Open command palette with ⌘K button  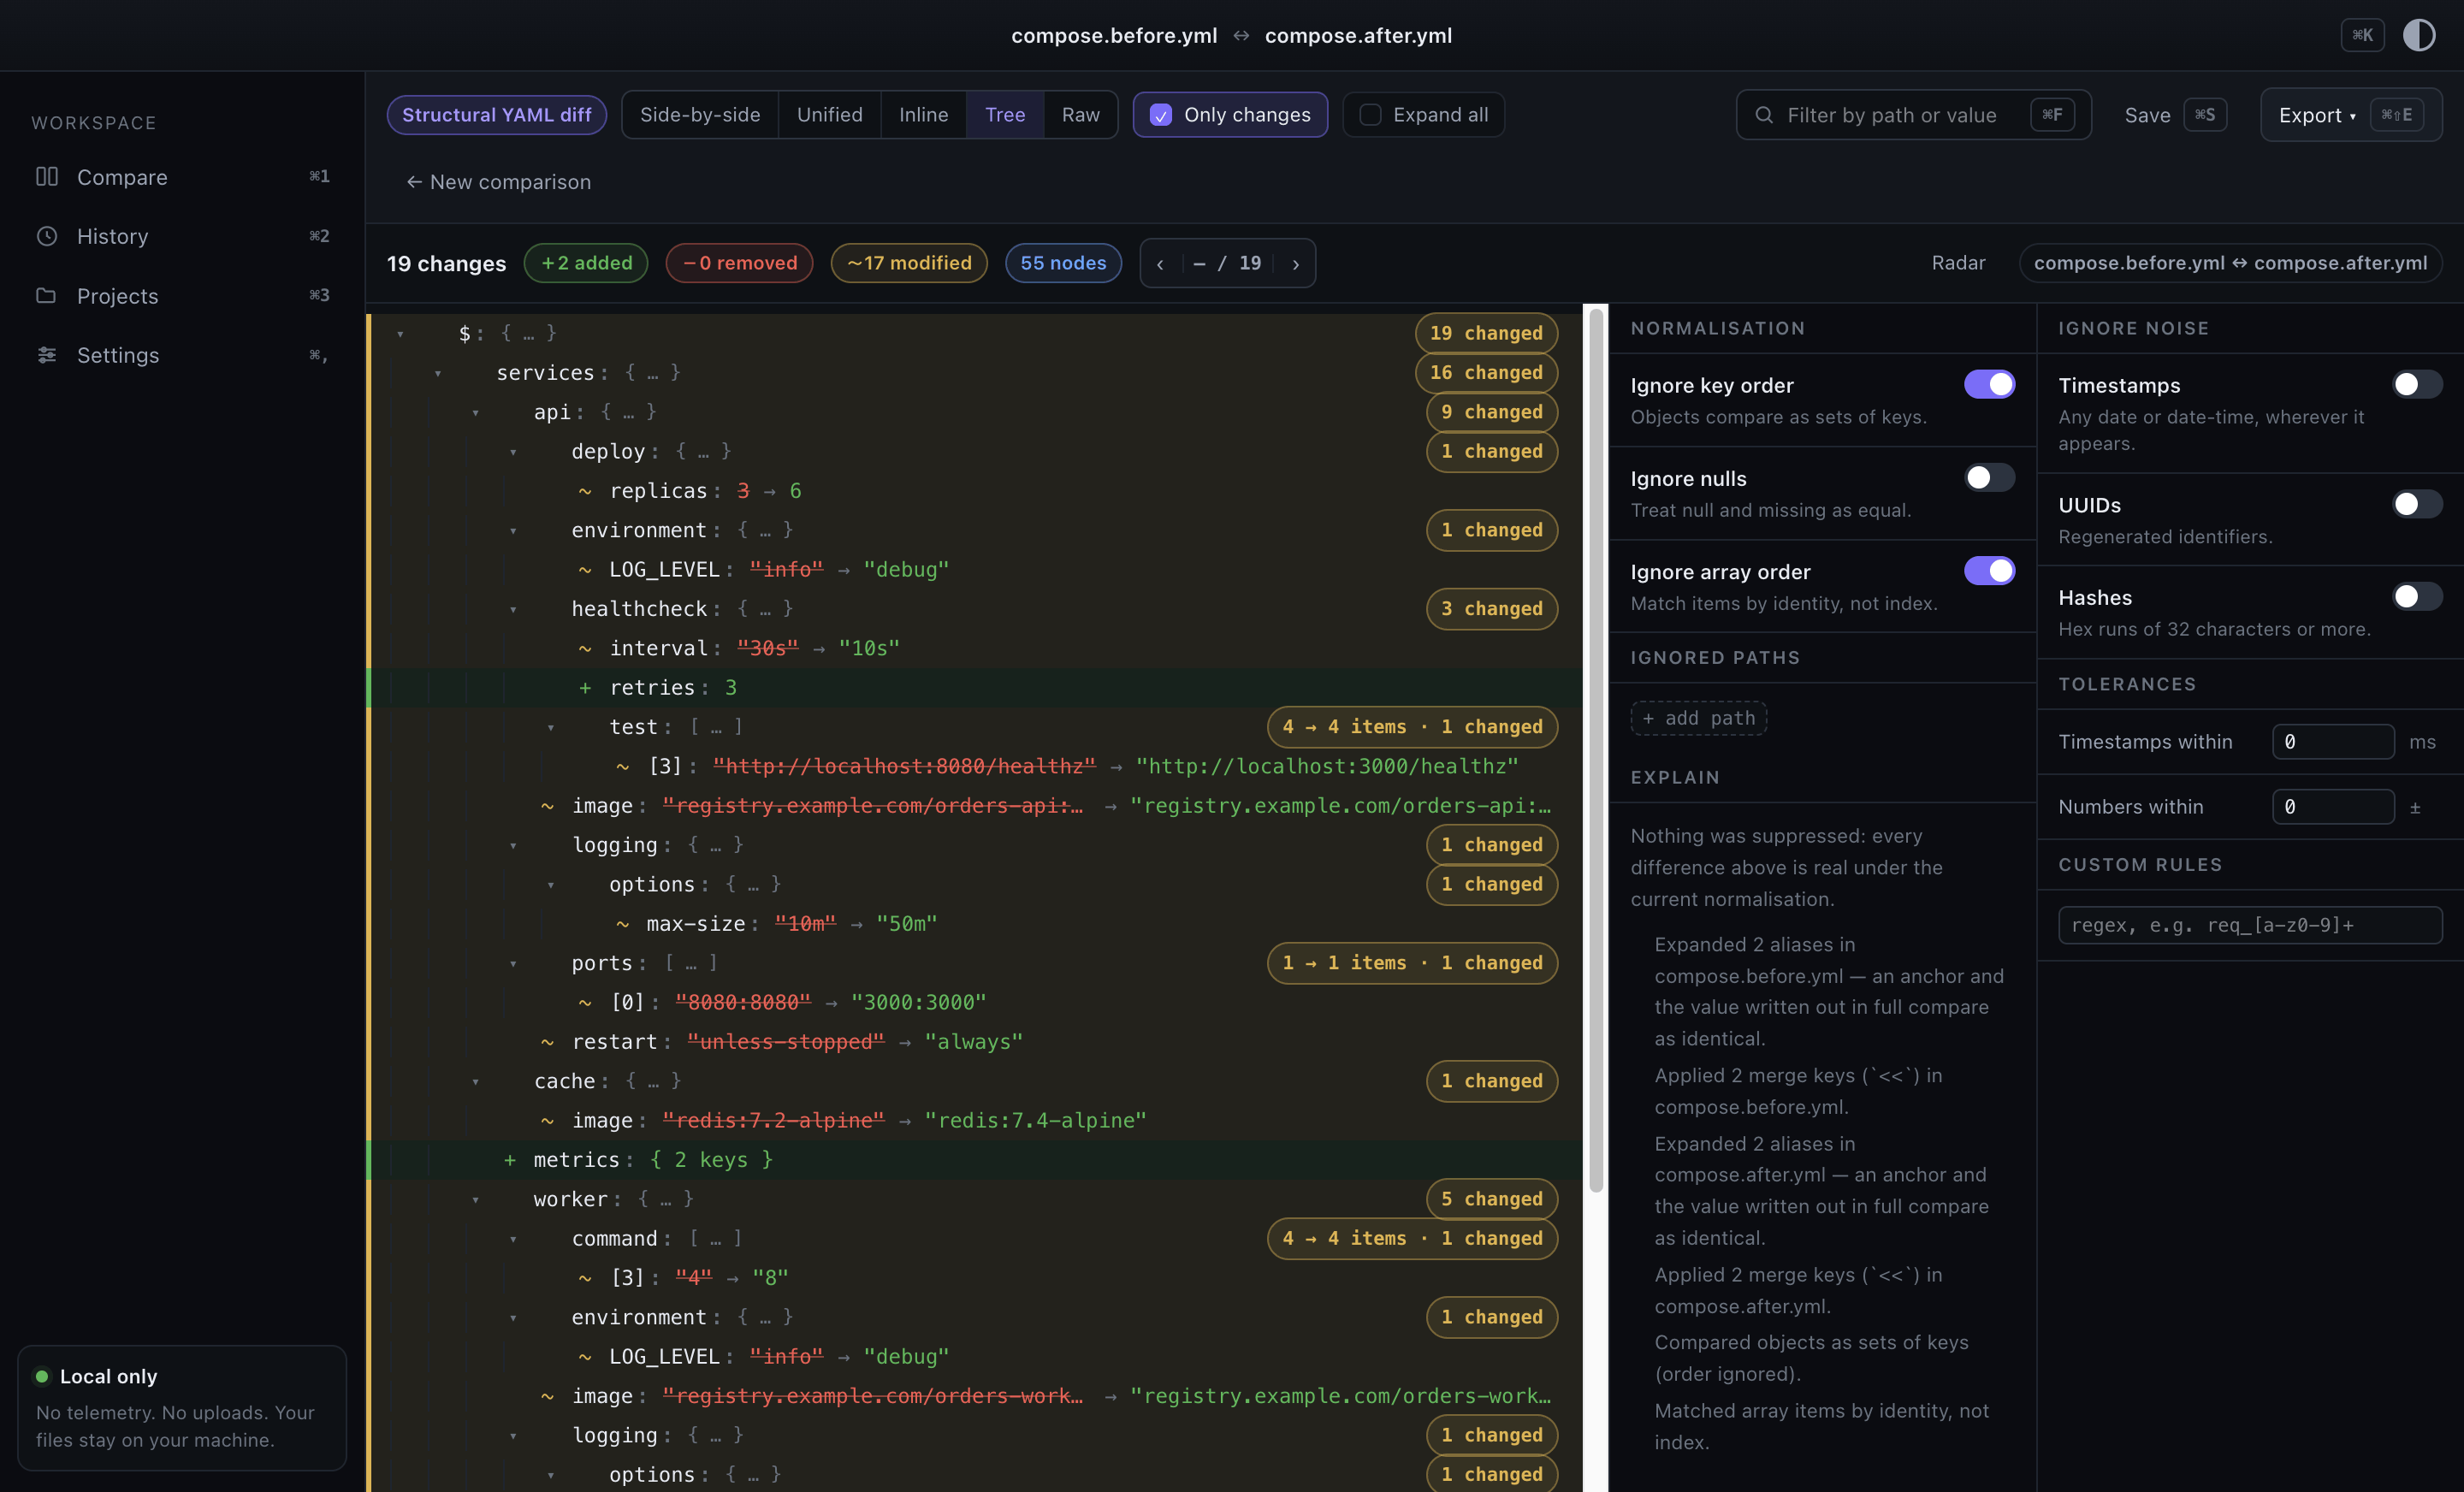coord(2362,35)
